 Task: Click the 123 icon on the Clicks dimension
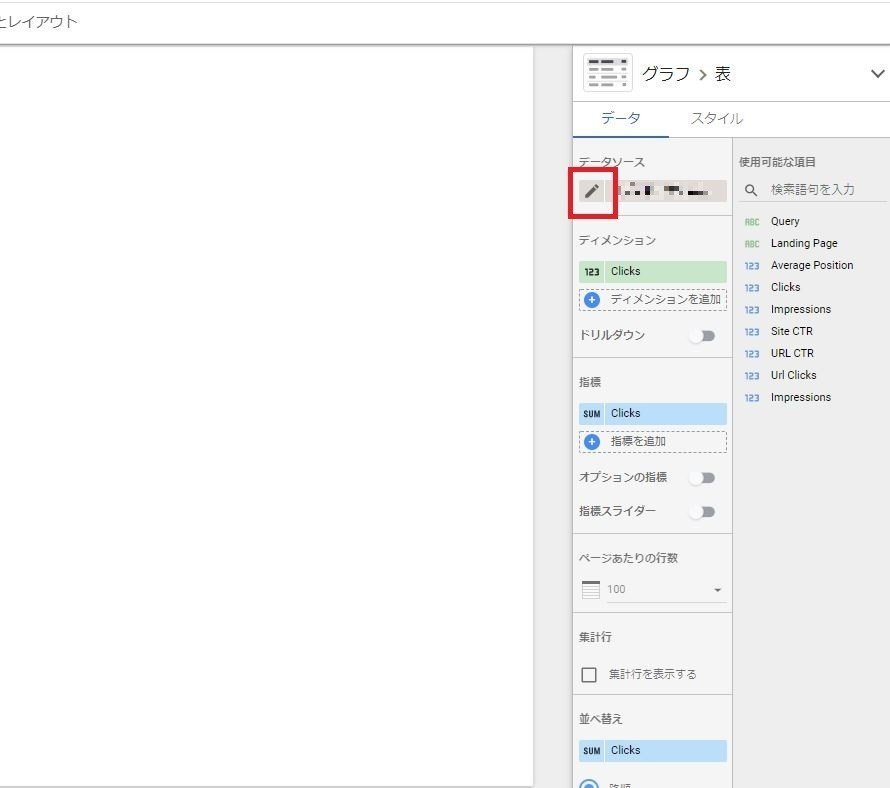point(592,270)
